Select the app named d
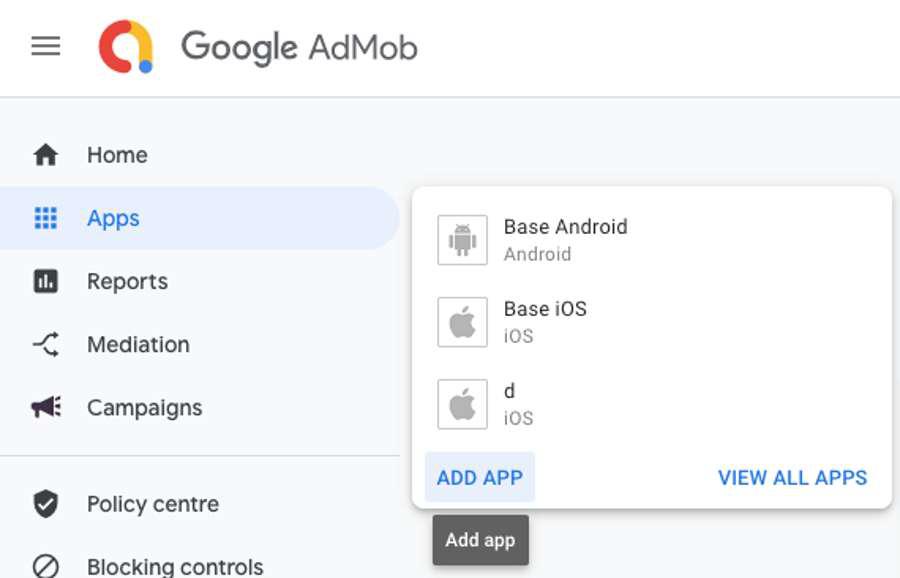Screen dimensions: 900x578 [509, 392]
